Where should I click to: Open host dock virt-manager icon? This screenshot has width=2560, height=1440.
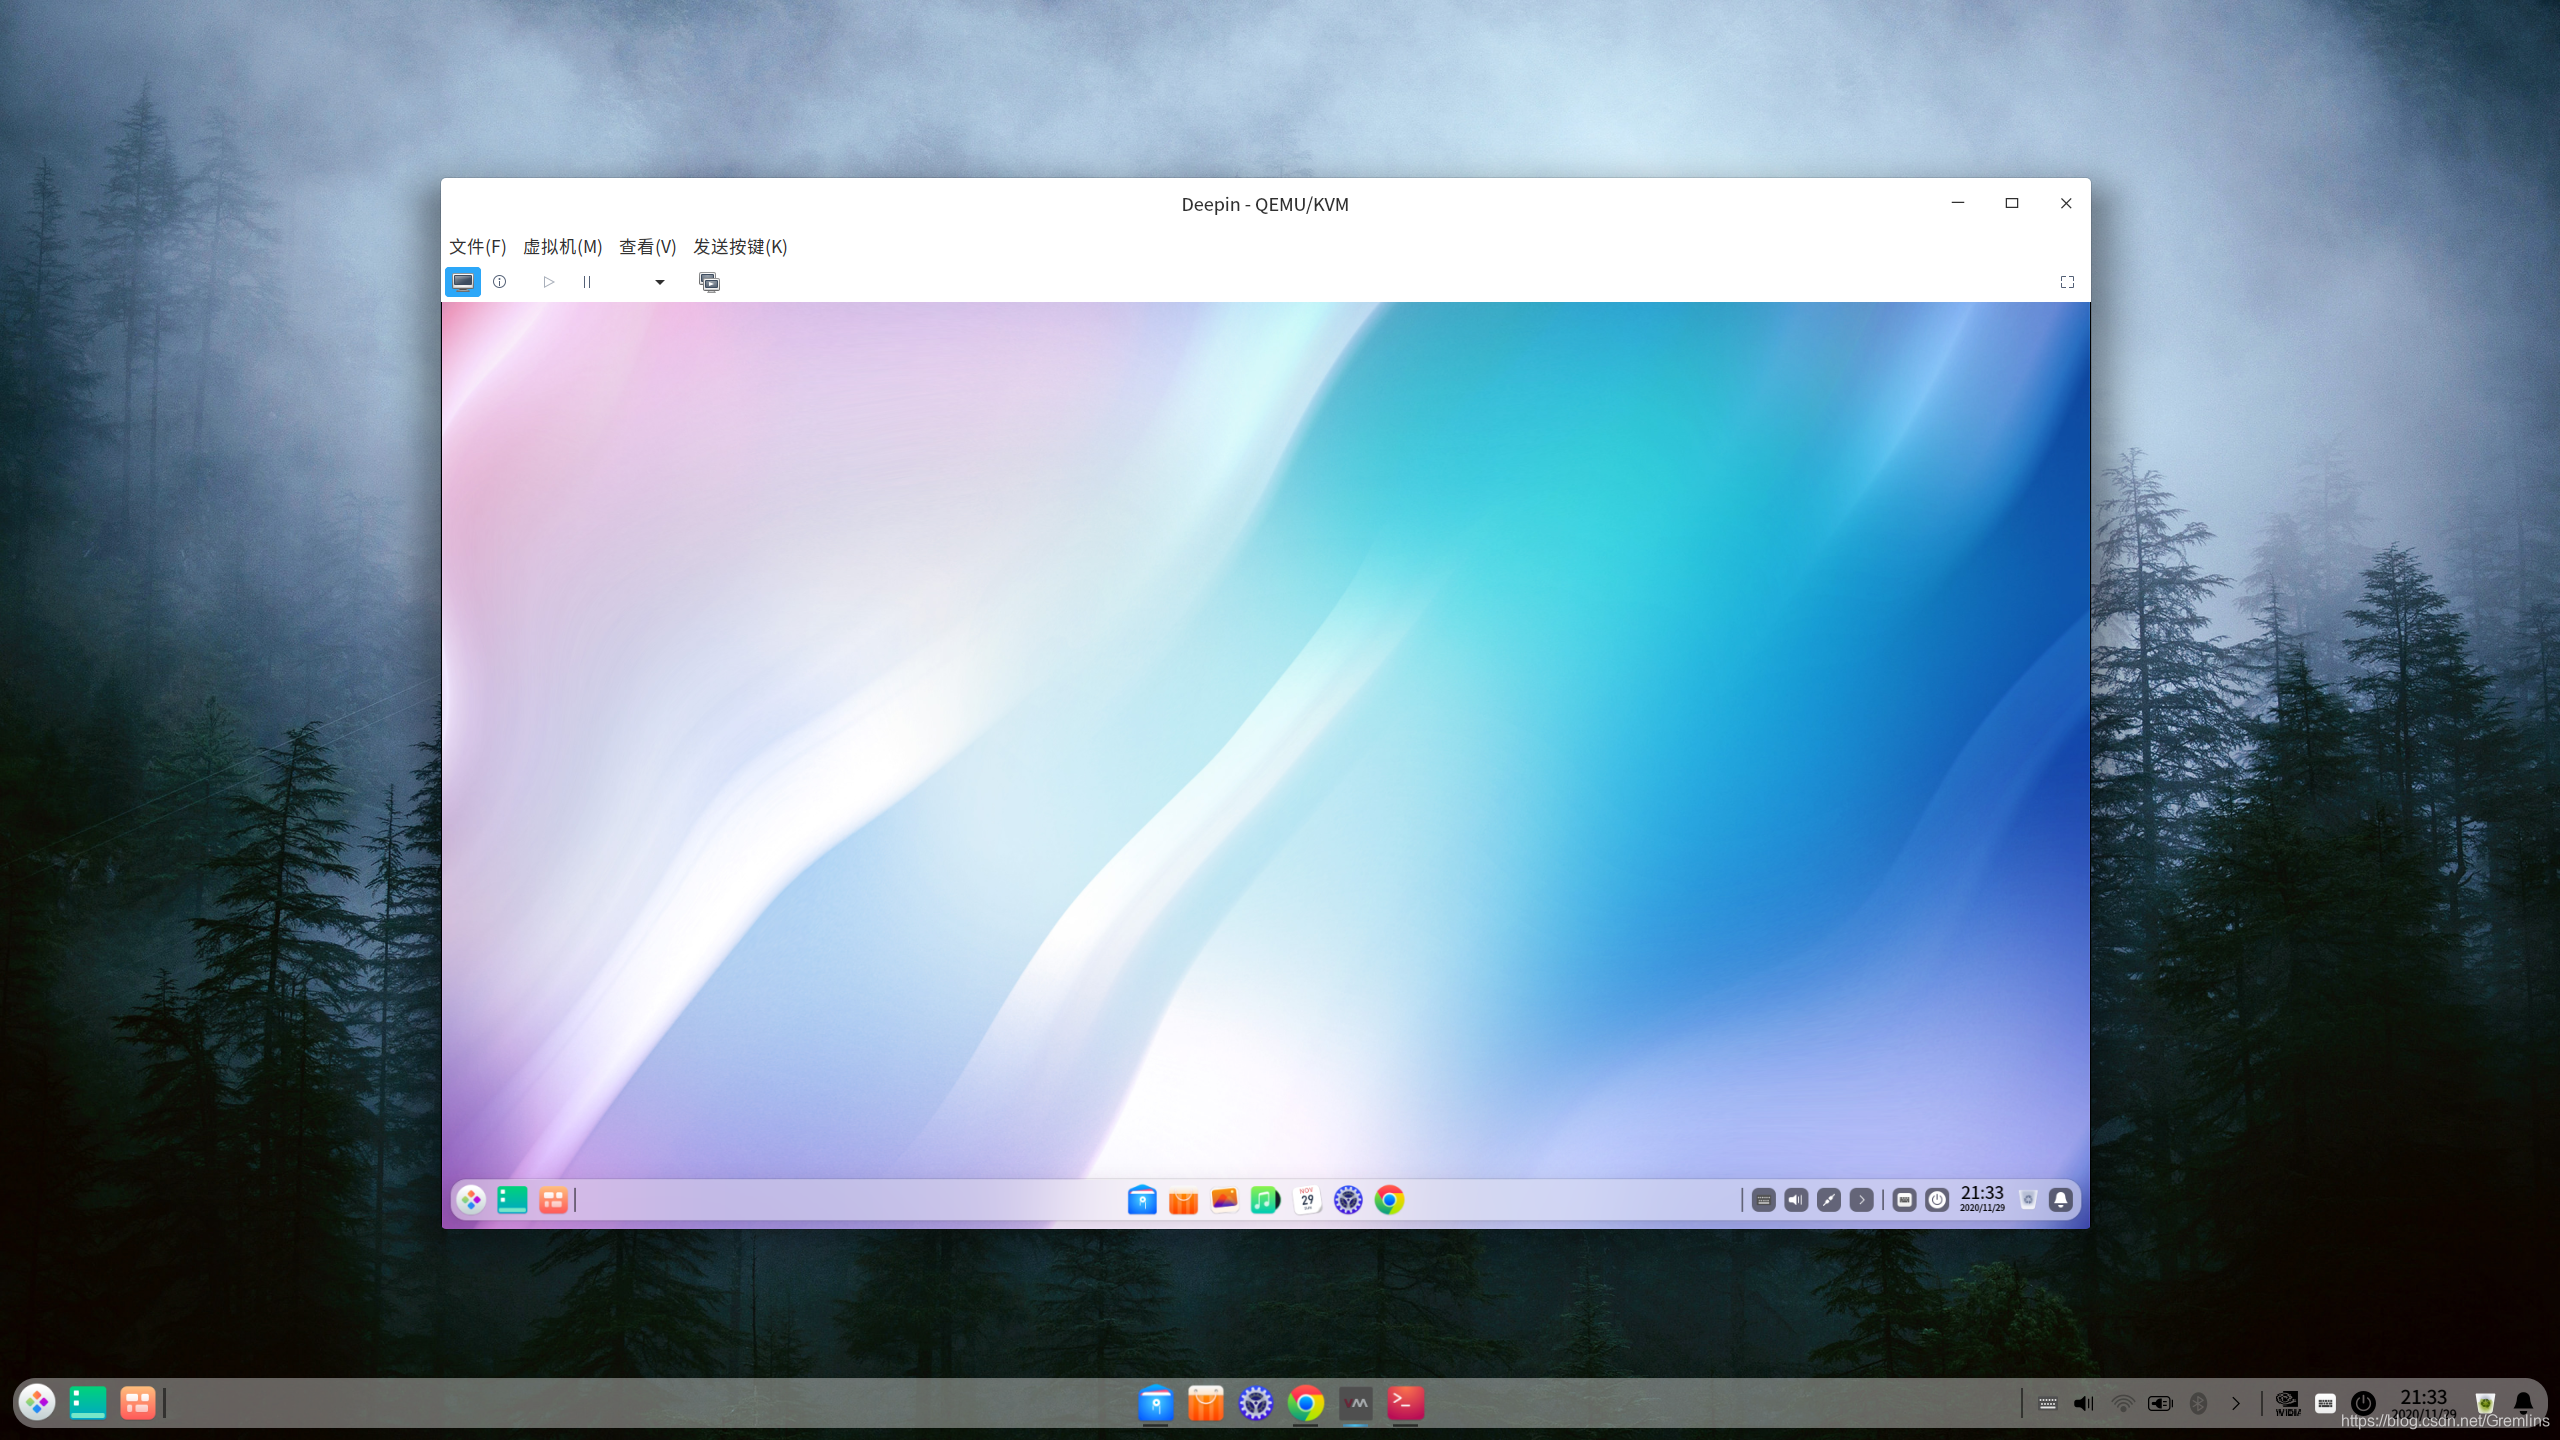click(1356, 1403)
